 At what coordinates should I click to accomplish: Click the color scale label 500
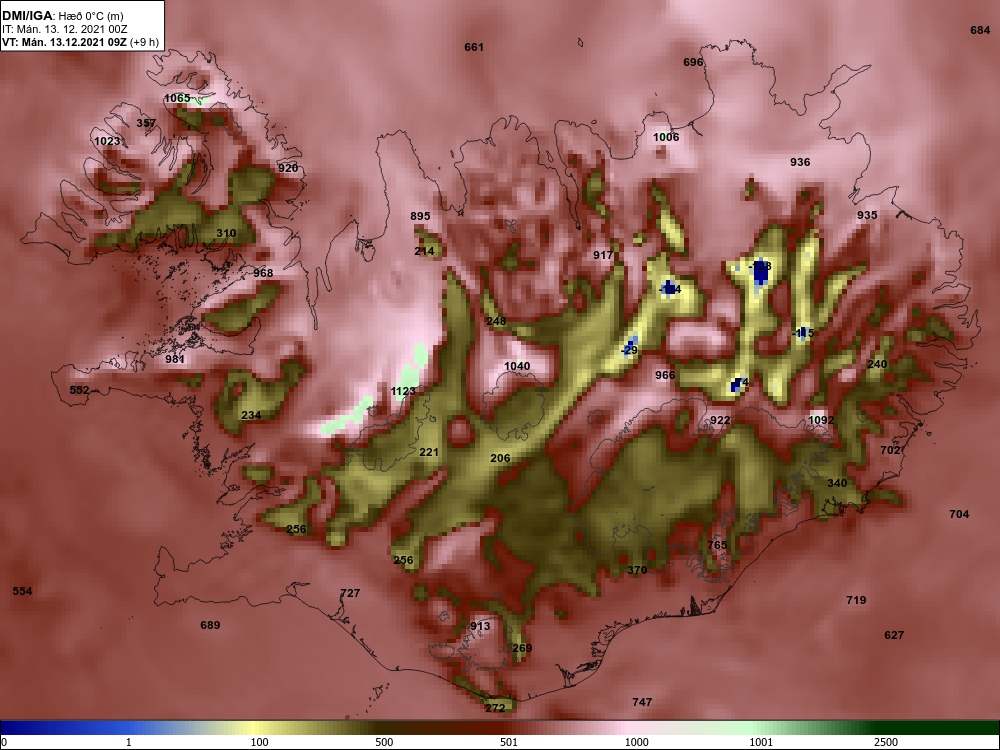point(384,742)
